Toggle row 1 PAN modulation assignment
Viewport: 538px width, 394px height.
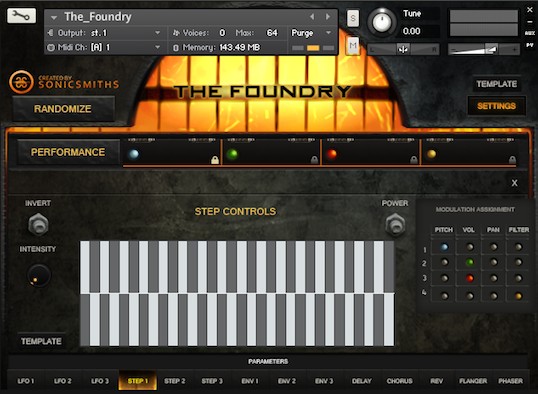(494, 247)
